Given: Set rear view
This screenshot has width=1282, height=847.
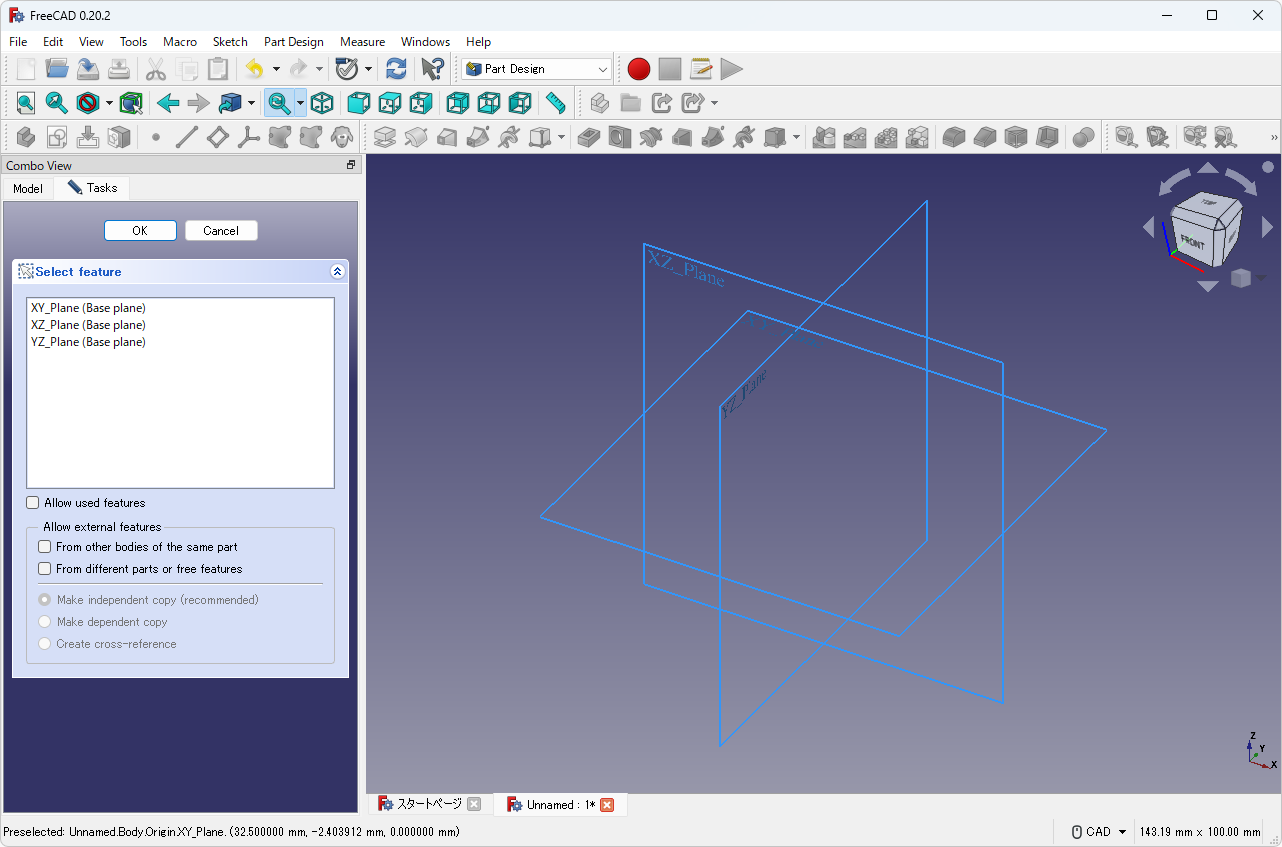Looking at the screenshot, I should (457, 103).
